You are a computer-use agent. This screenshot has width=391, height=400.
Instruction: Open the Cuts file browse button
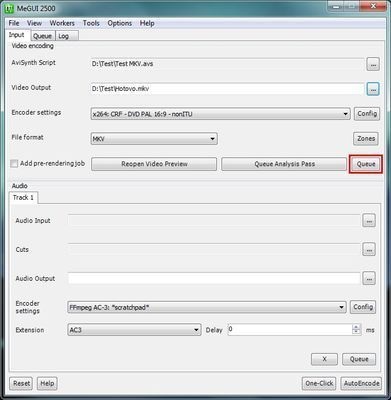[369, 249]
